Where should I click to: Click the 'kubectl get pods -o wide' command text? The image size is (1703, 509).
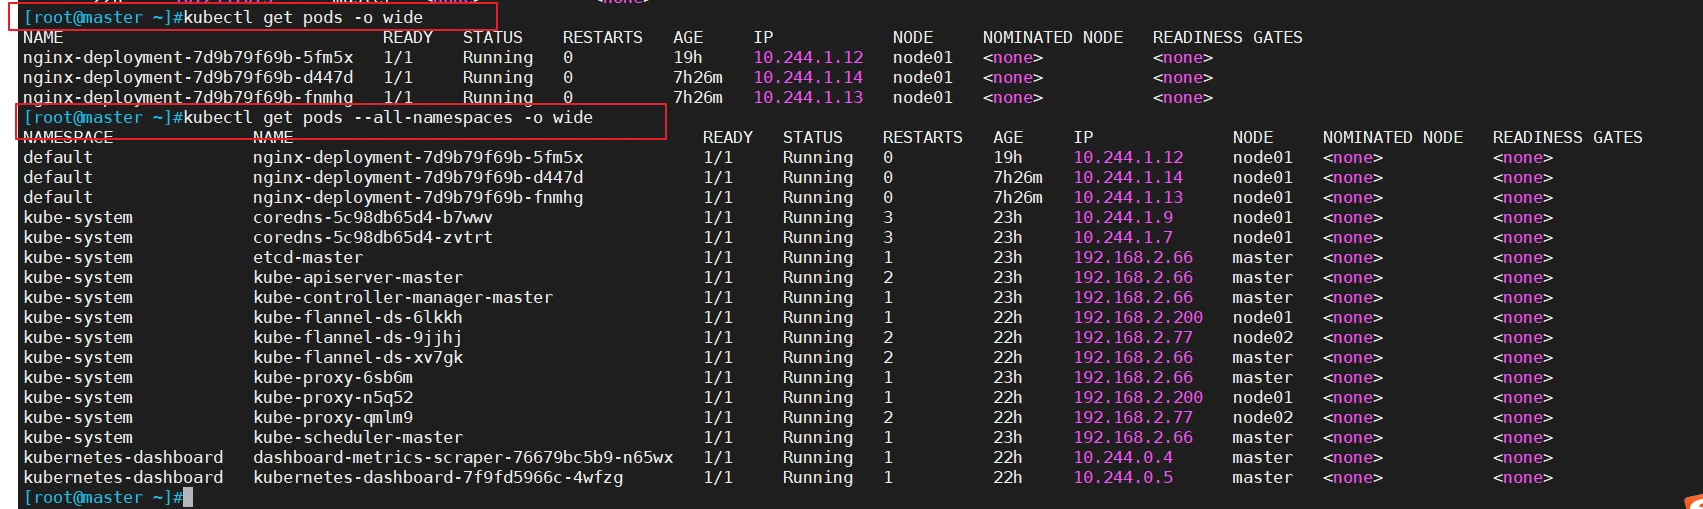coord(303,17)
